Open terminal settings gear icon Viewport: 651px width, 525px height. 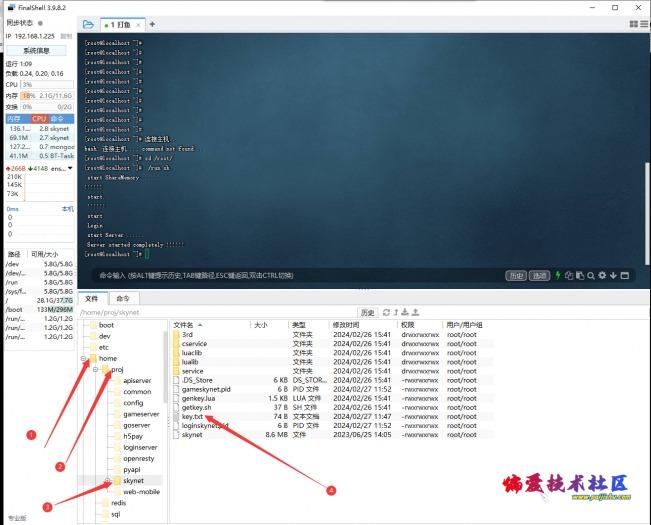[602, 275]
